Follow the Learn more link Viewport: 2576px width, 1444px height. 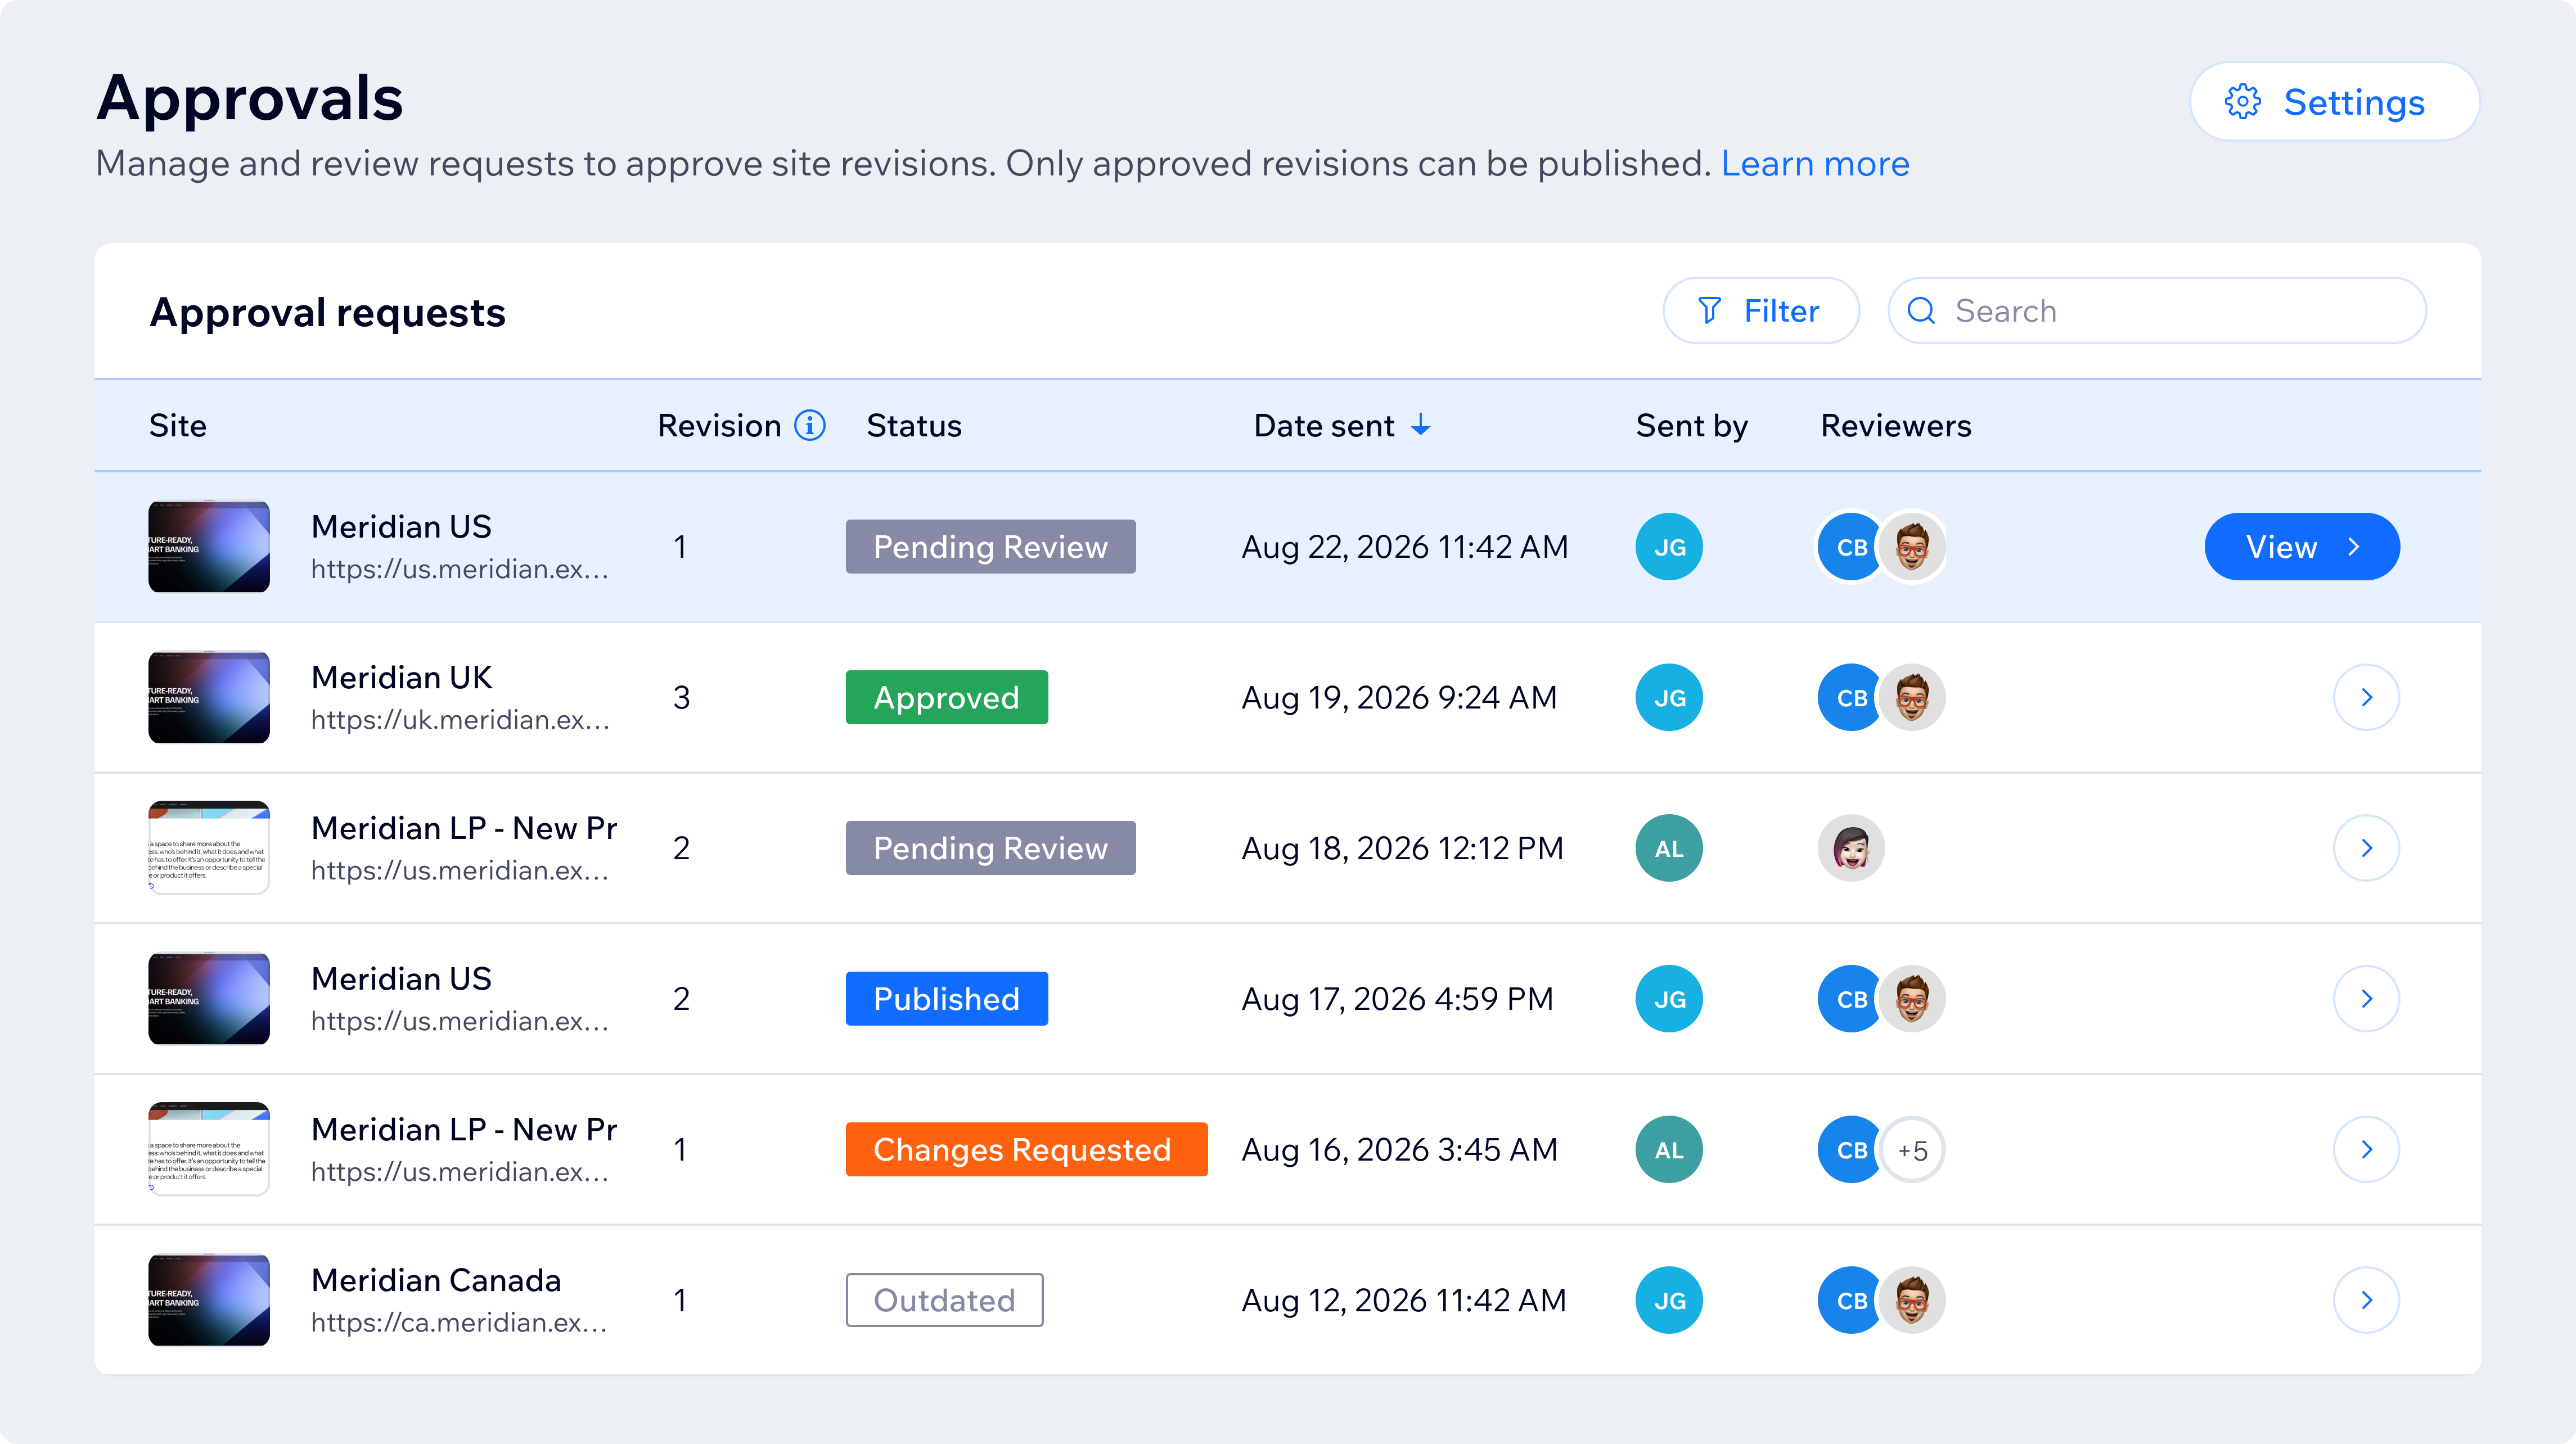1815,163
